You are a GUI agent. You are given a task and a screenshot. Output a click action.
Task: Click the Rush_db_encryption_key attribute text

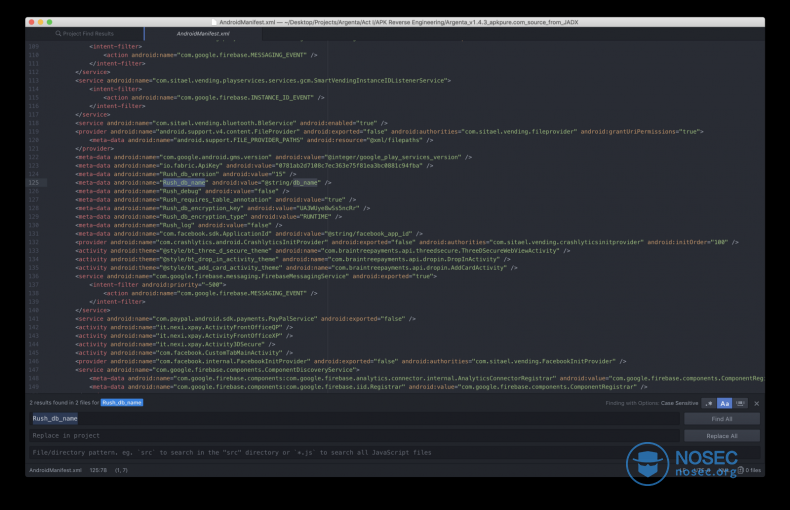click(203, 208)
